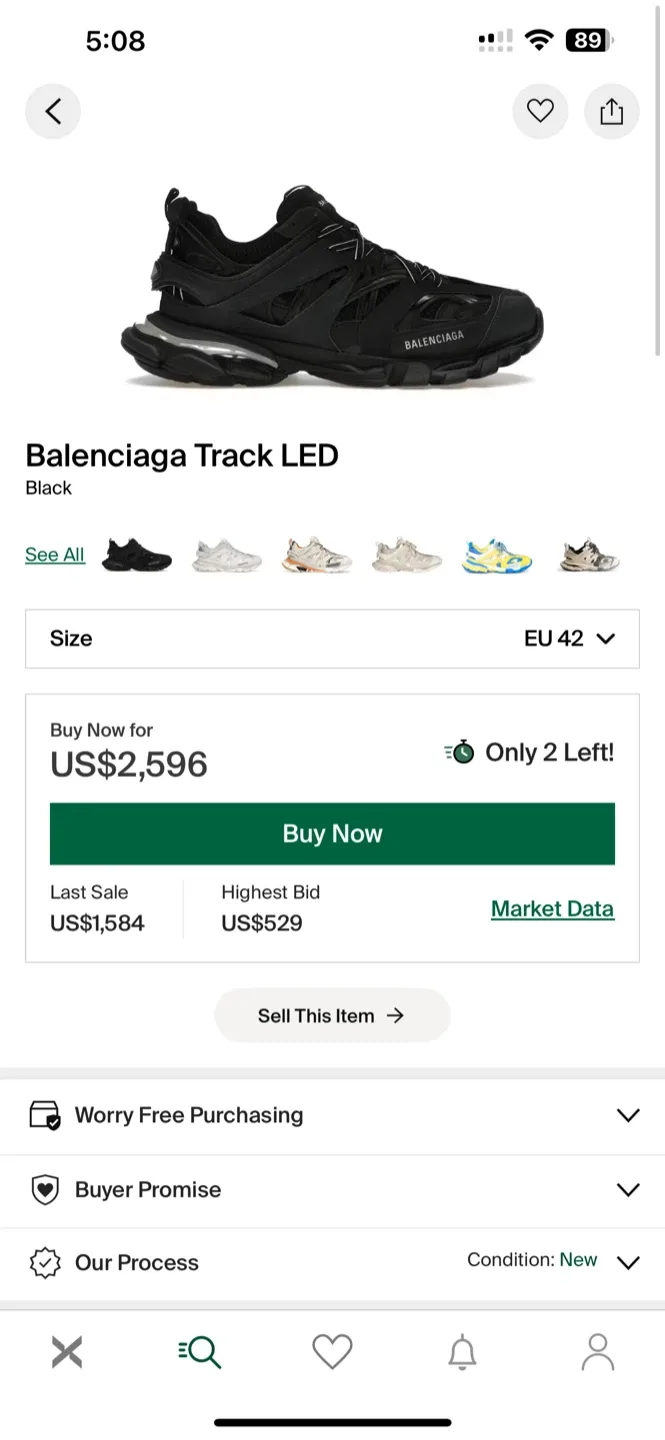The width and height of the screenshot is (665, 1440).
Task: Tap the search icon in bottom navigation
Action: pyautogui.click(x=198, y=1351)
